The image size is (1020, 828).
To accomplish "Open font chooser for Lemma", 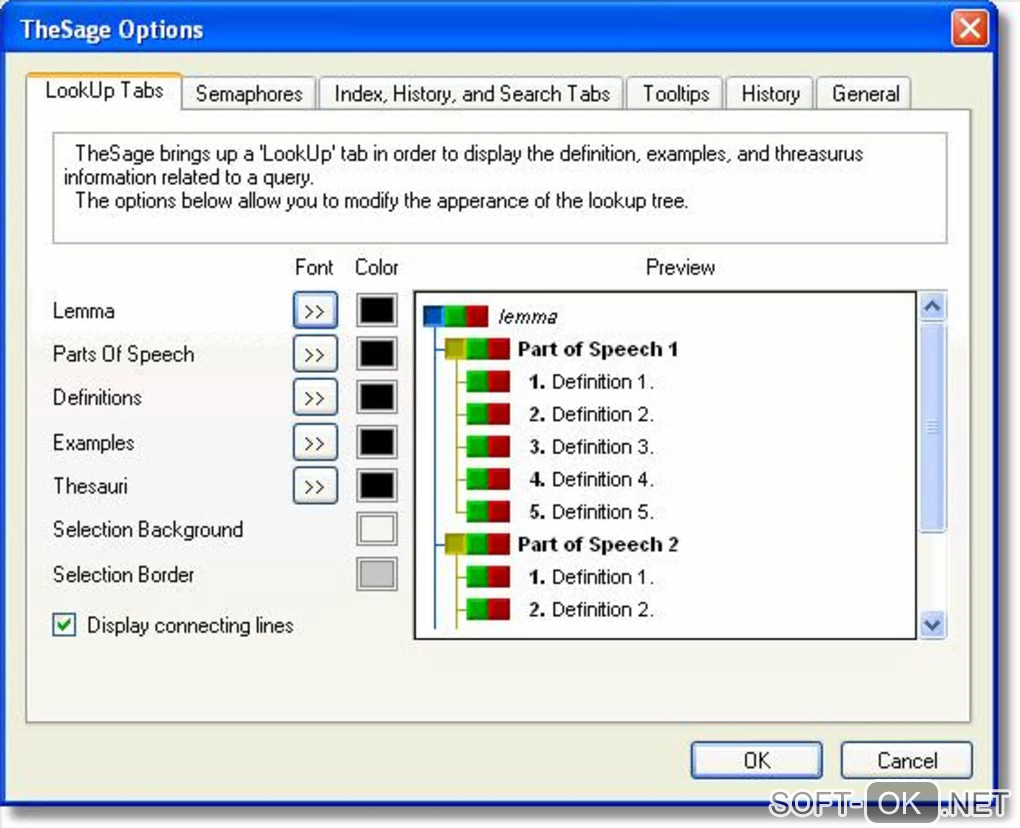I will [x=315, y=310].
